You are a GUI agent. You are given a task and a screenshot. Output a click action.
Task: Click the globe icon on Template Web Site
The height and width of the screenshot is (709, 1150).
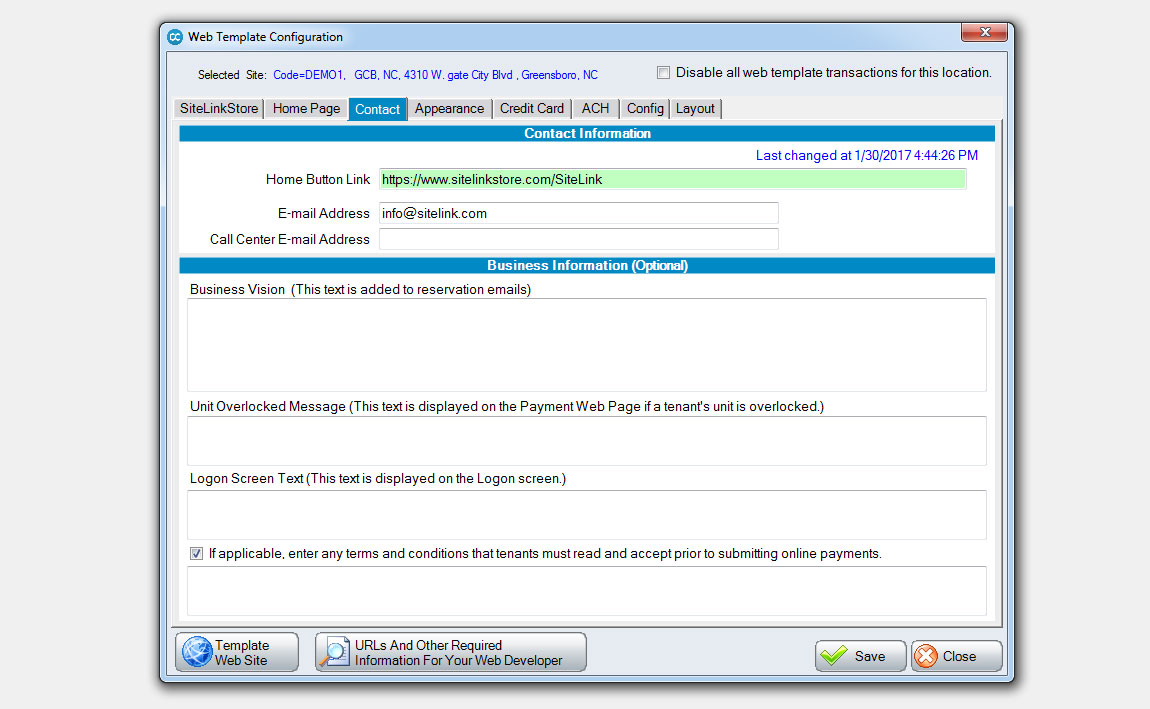194,651
